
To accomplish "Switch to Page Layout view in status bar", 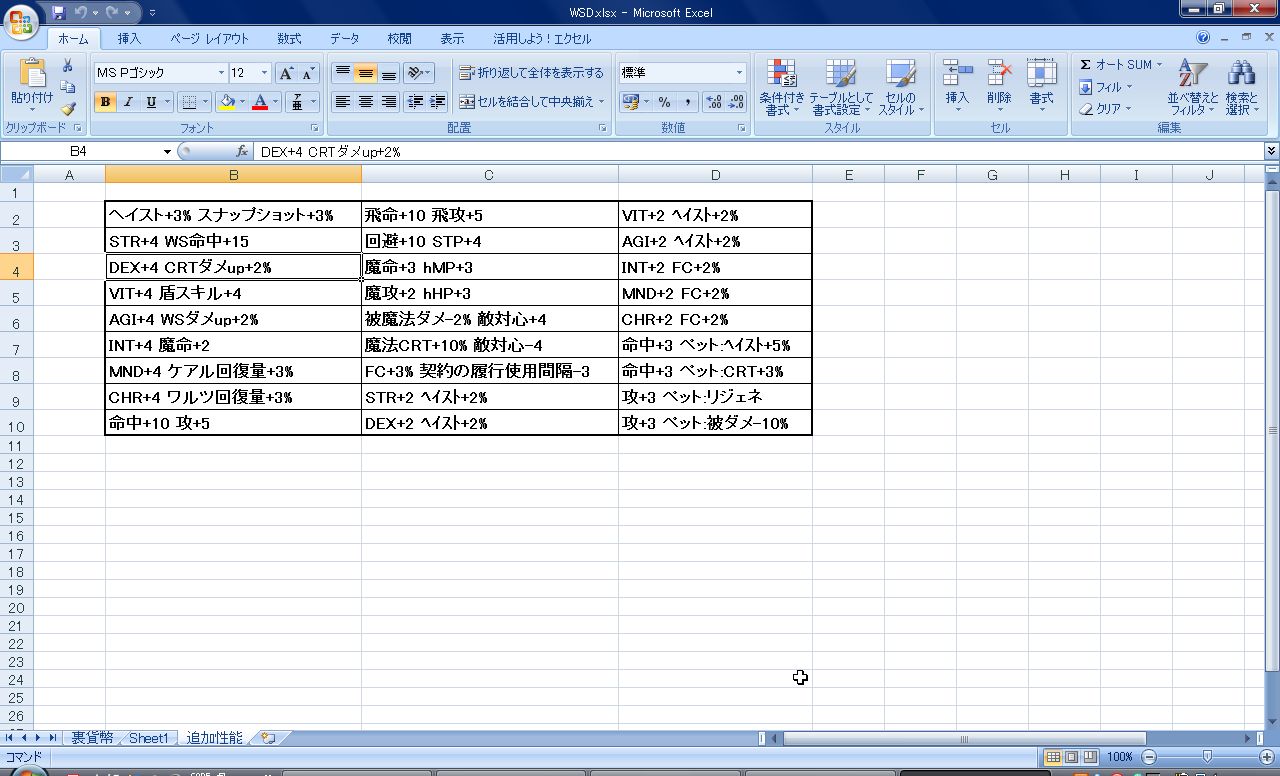I will point(1071,757).
